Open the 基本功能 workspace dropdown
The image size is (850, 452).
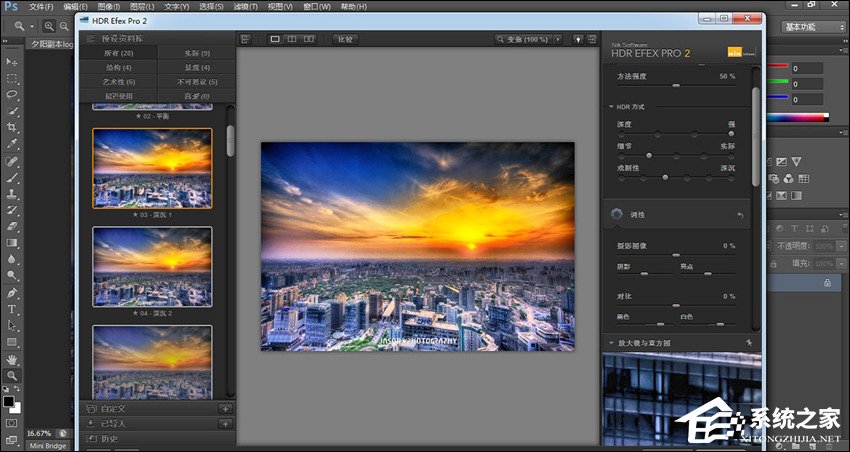pos(812,27)
